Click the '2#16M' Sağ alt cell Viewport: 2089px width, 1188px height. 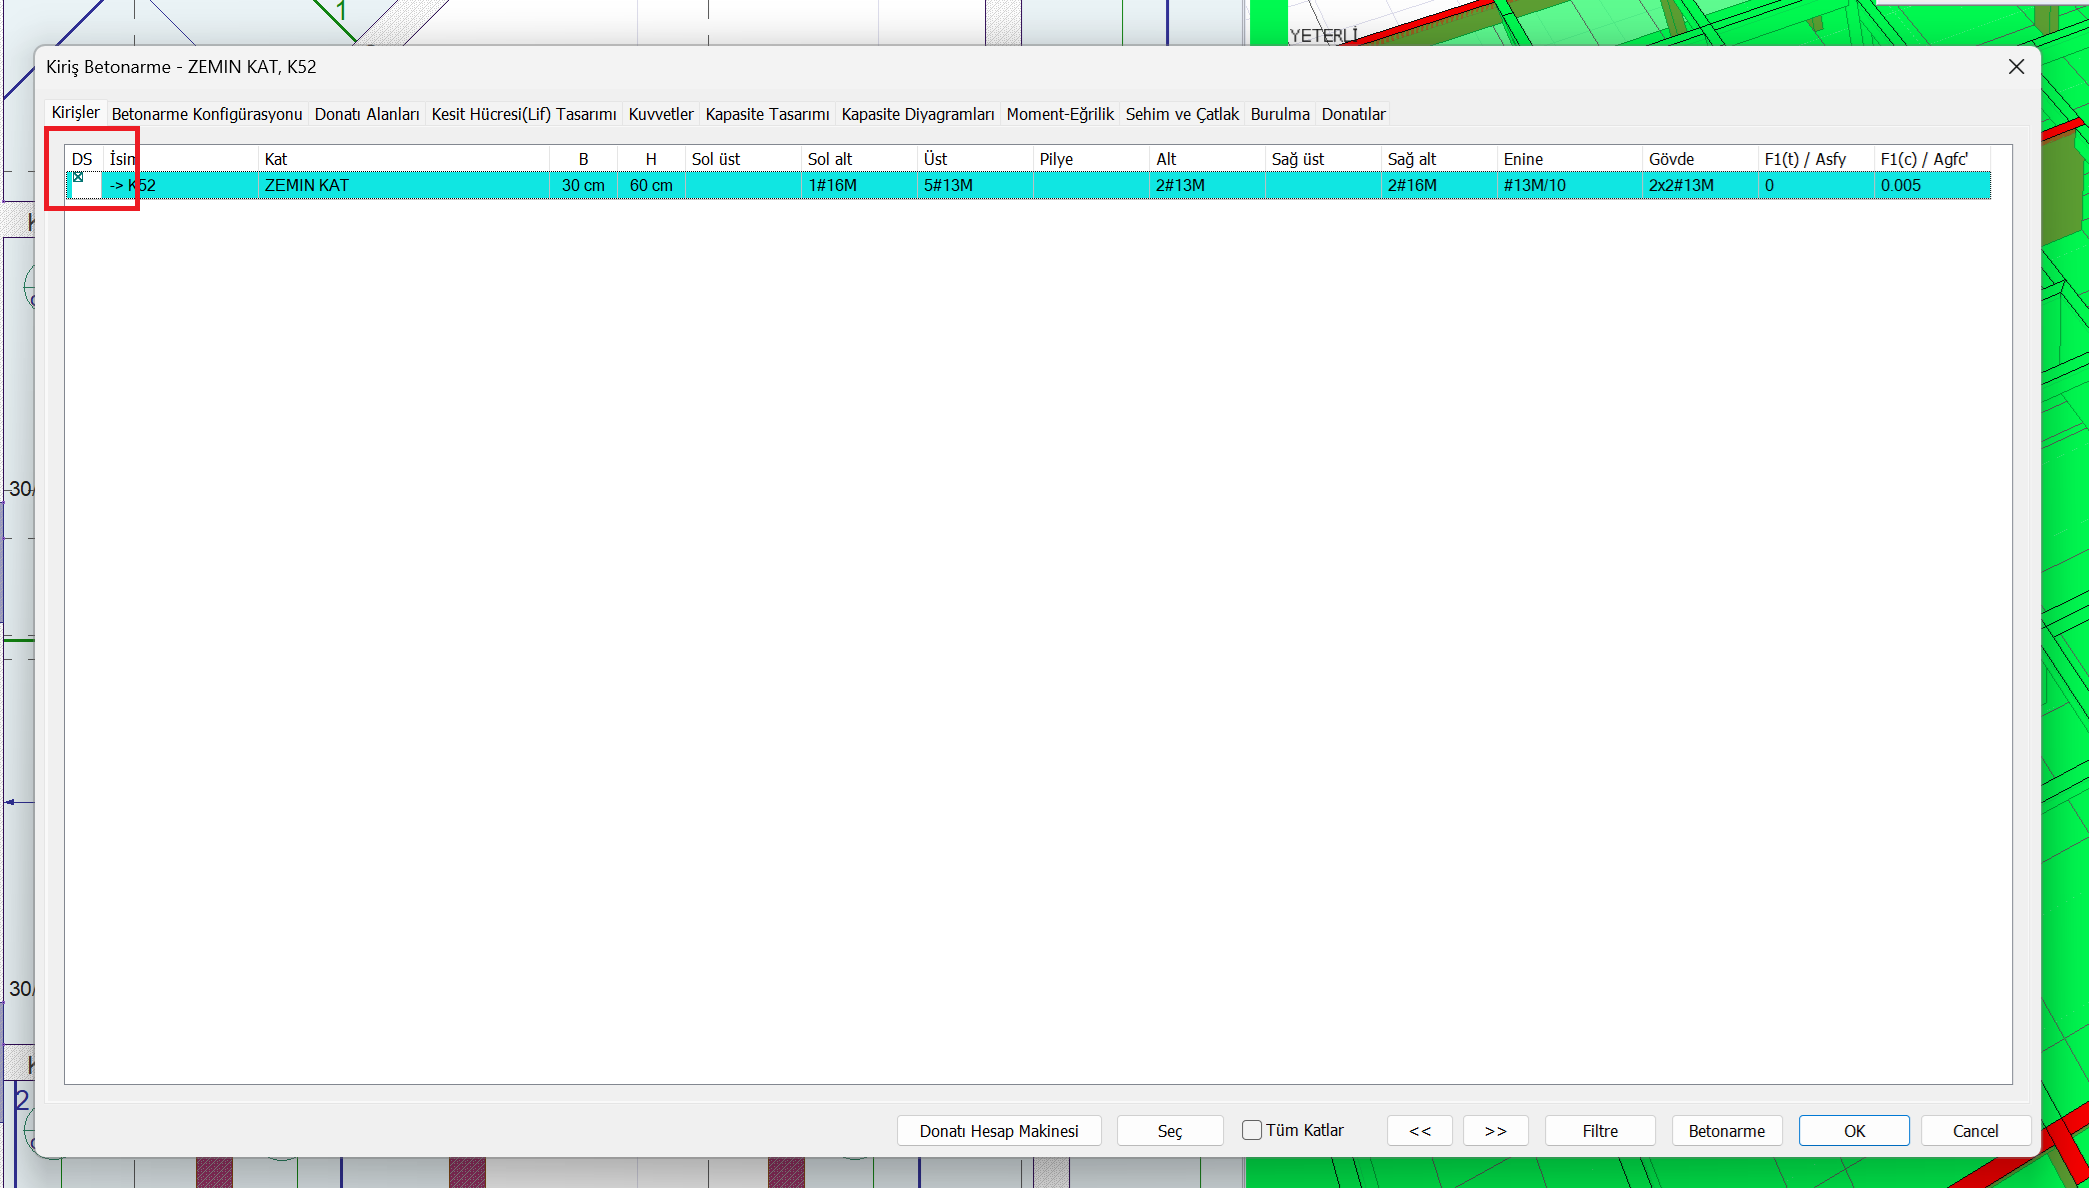click(x=1439, y=185)
